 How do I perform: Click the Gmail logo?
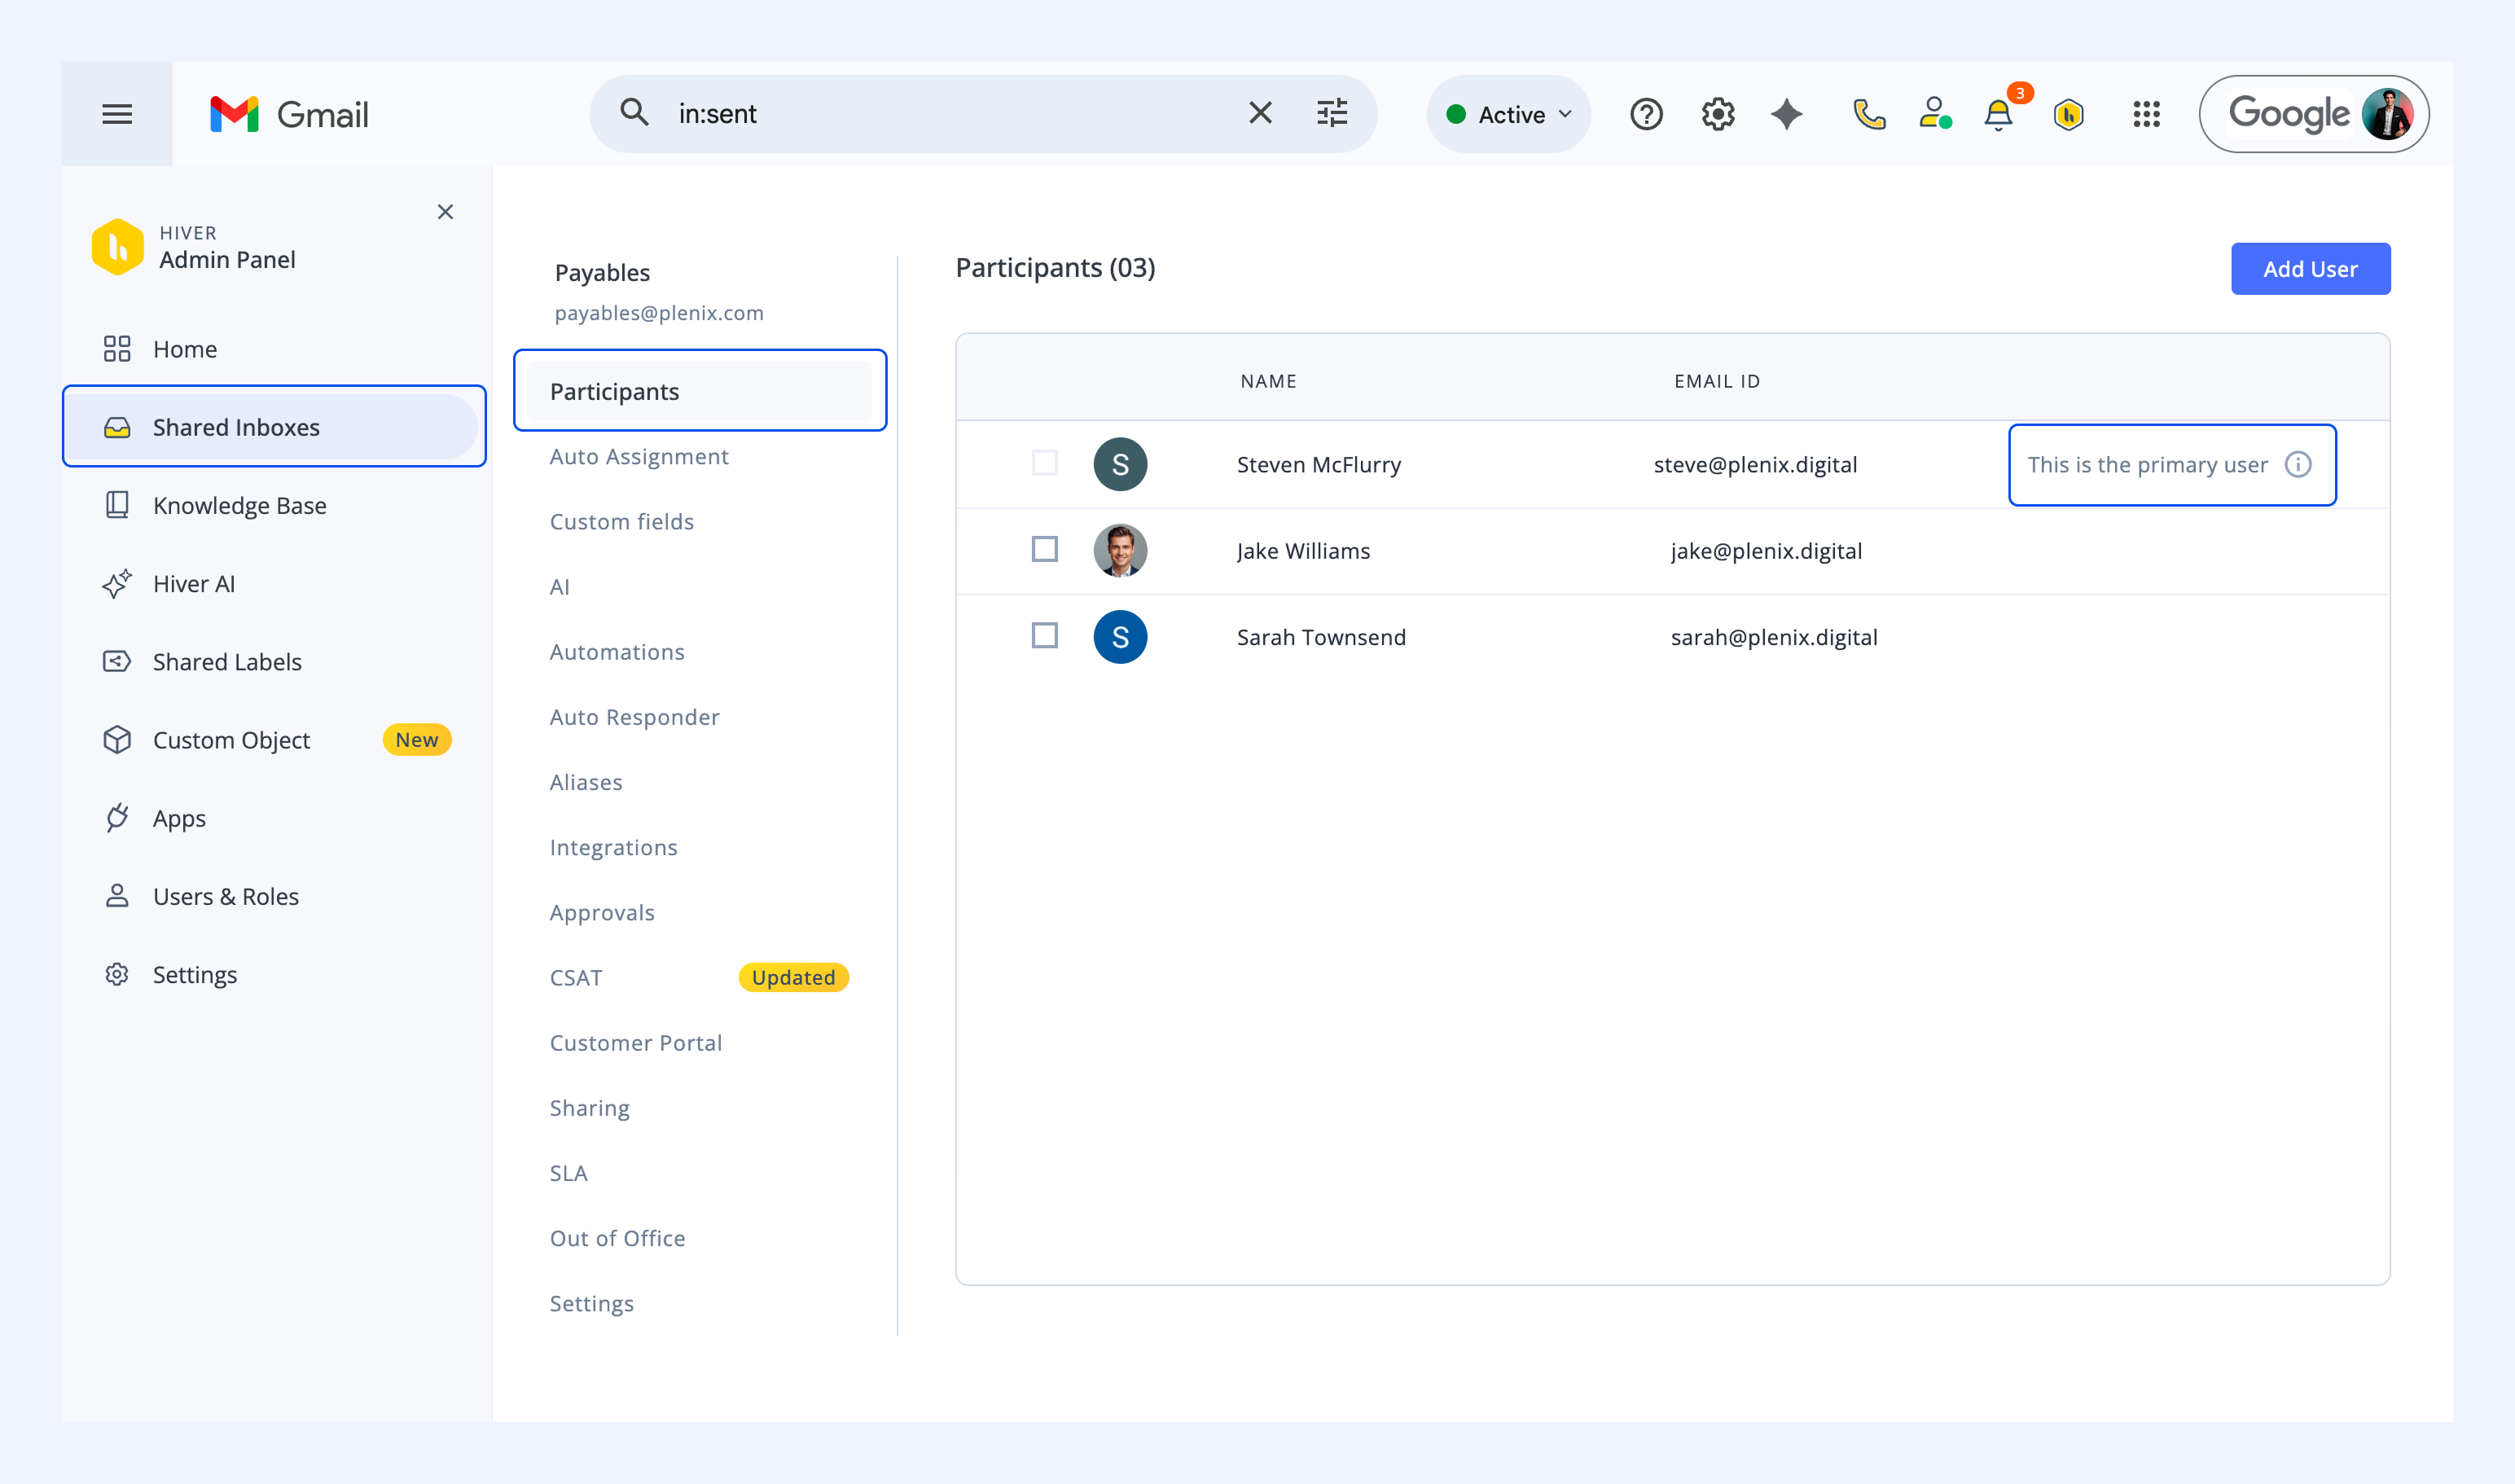(x=289, y=114)
